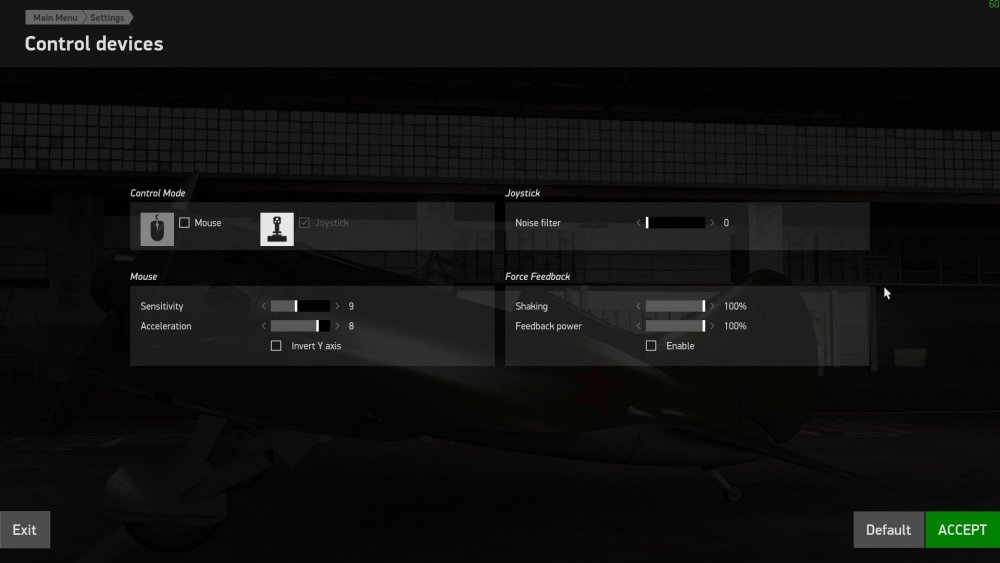
Task: Go back to Main Menu breadcrumb
Action: pos(54,17)
